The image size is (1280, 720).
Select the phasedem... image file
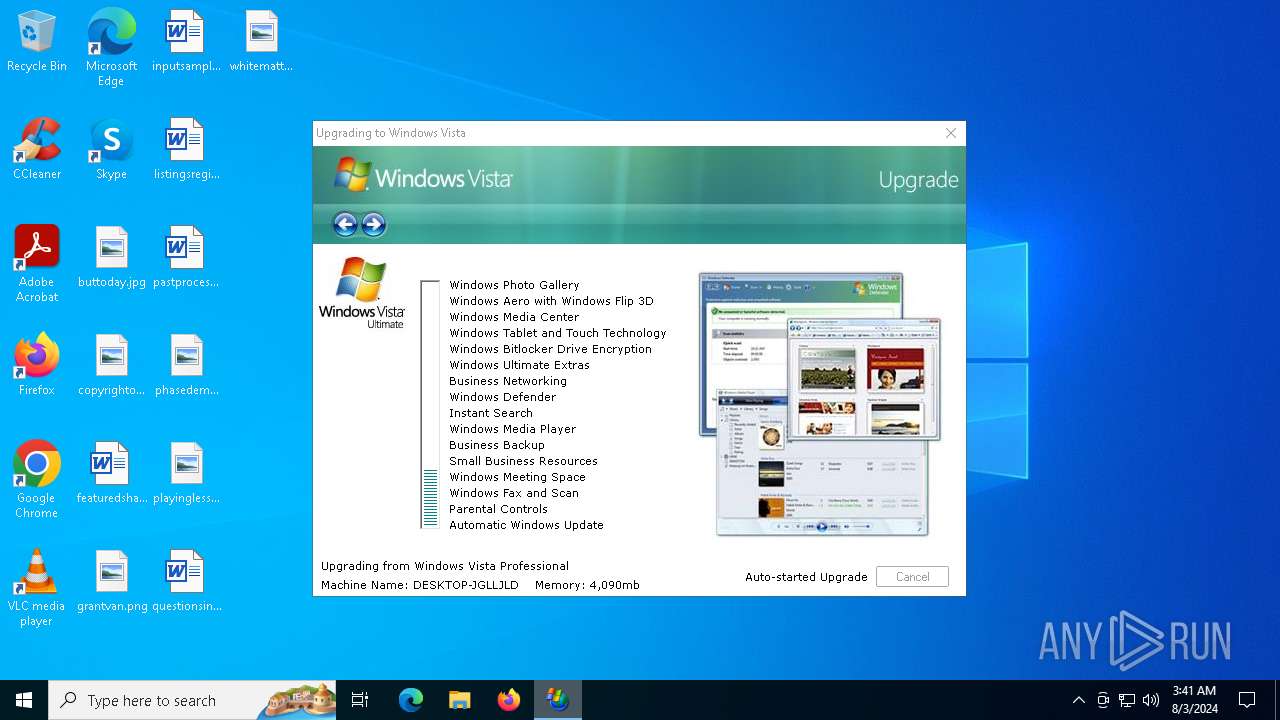pos(187,366)
